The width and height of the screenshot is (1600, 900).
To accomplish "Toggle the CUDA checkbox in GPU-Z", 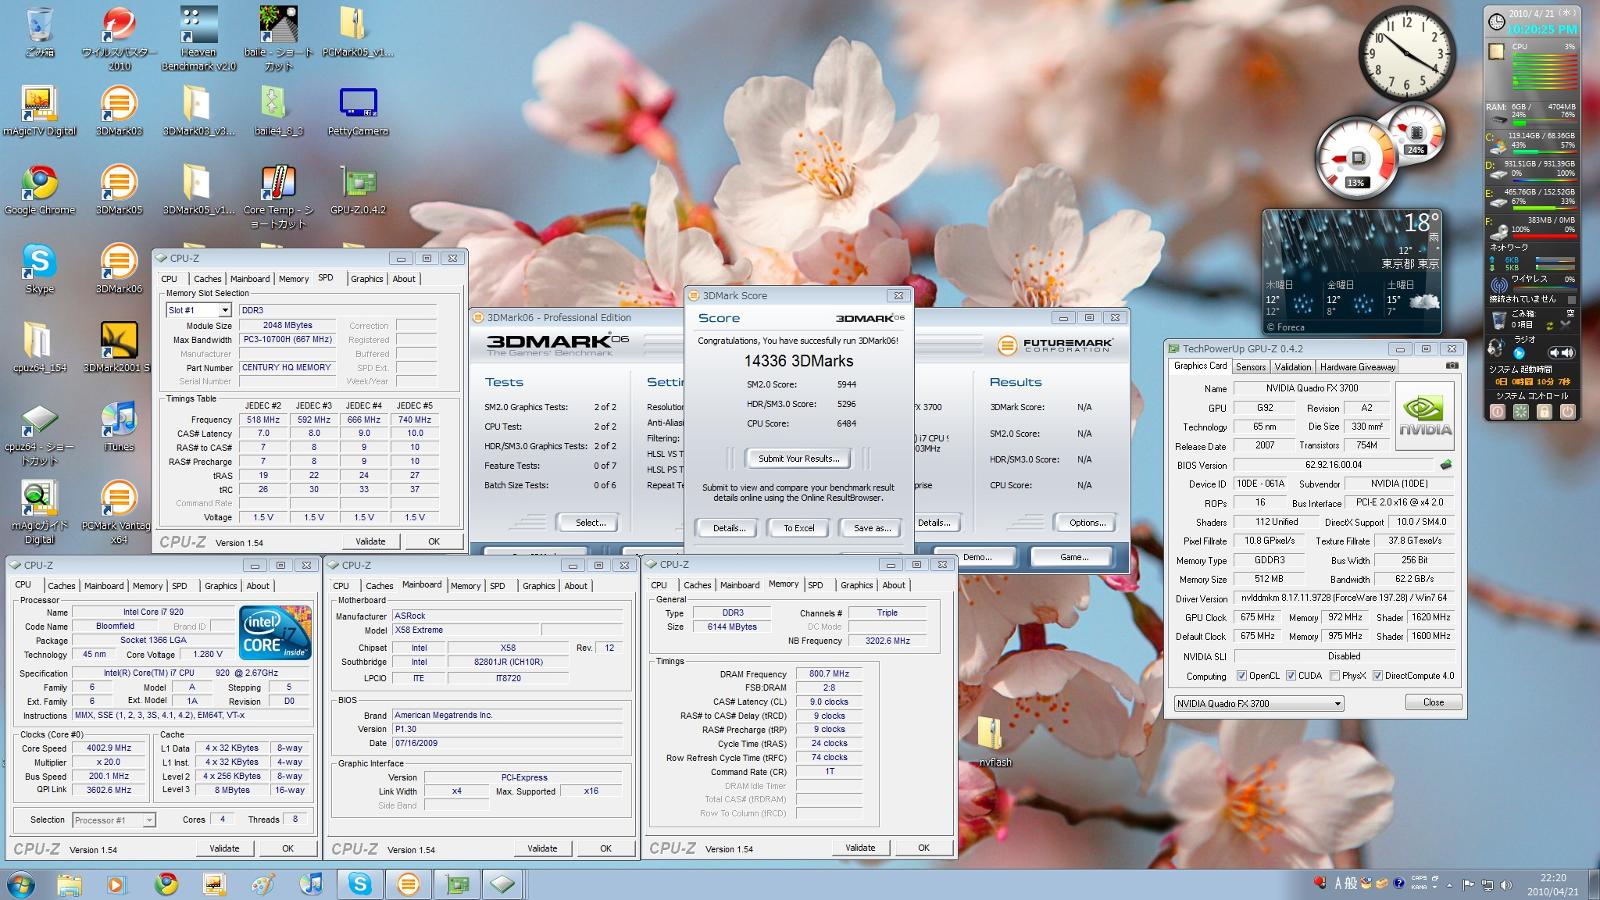I will [x=1291, y=676].
